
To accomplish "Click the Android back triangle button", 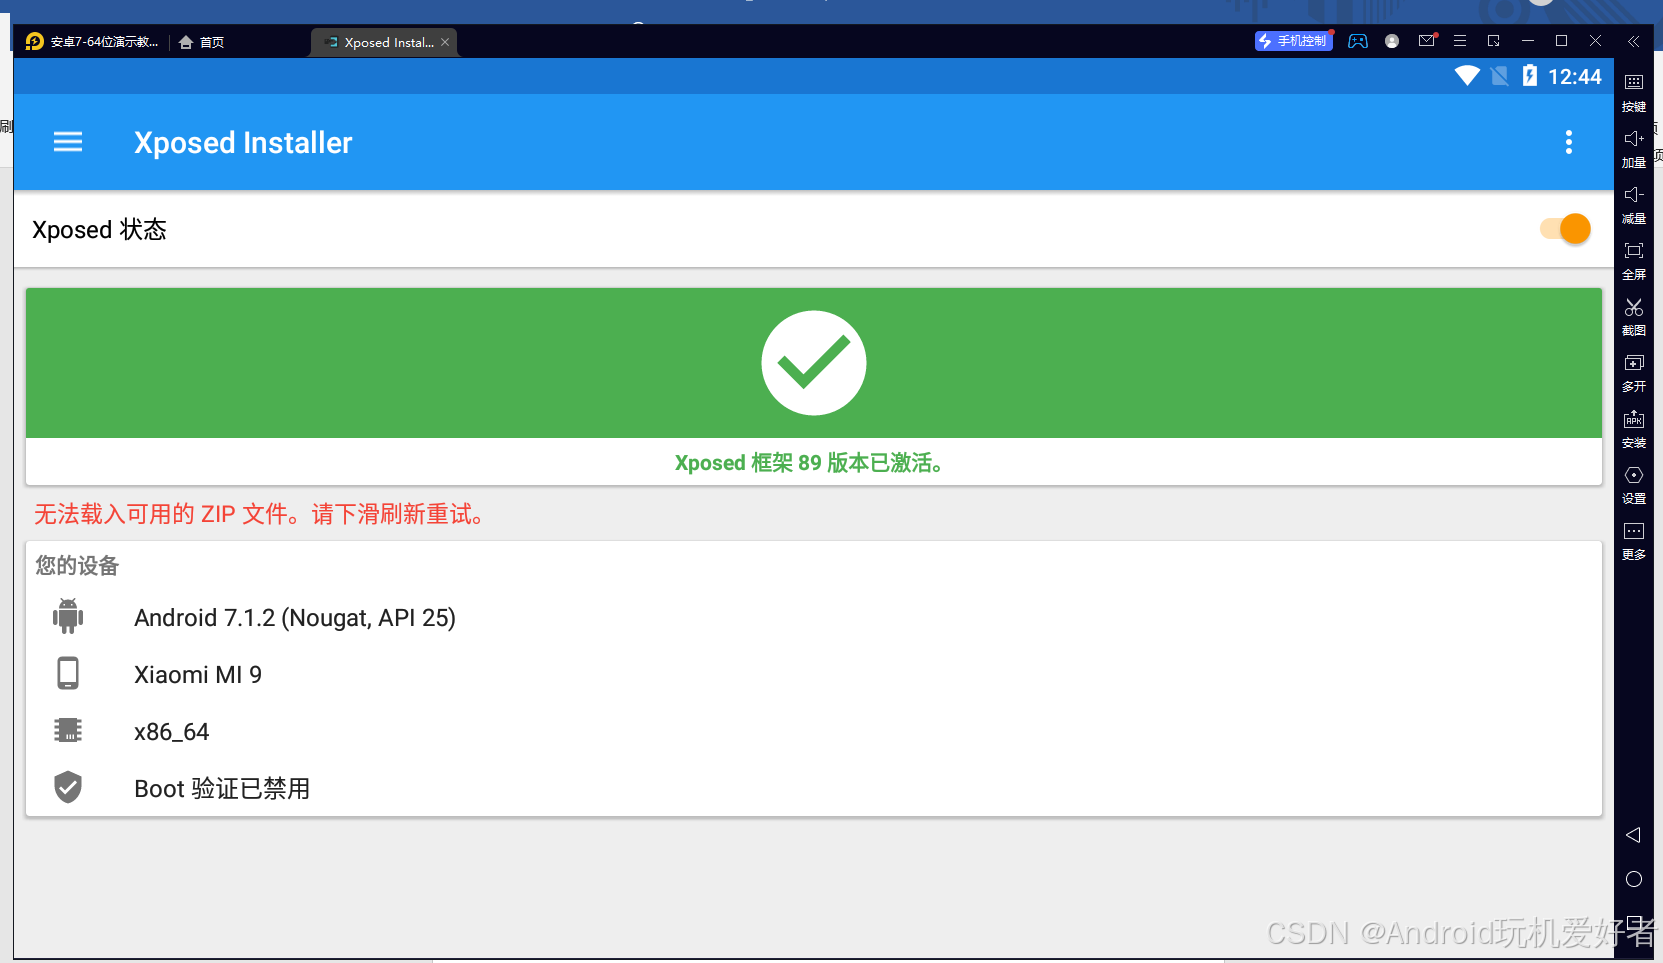I will click(x=1633, y=835).
